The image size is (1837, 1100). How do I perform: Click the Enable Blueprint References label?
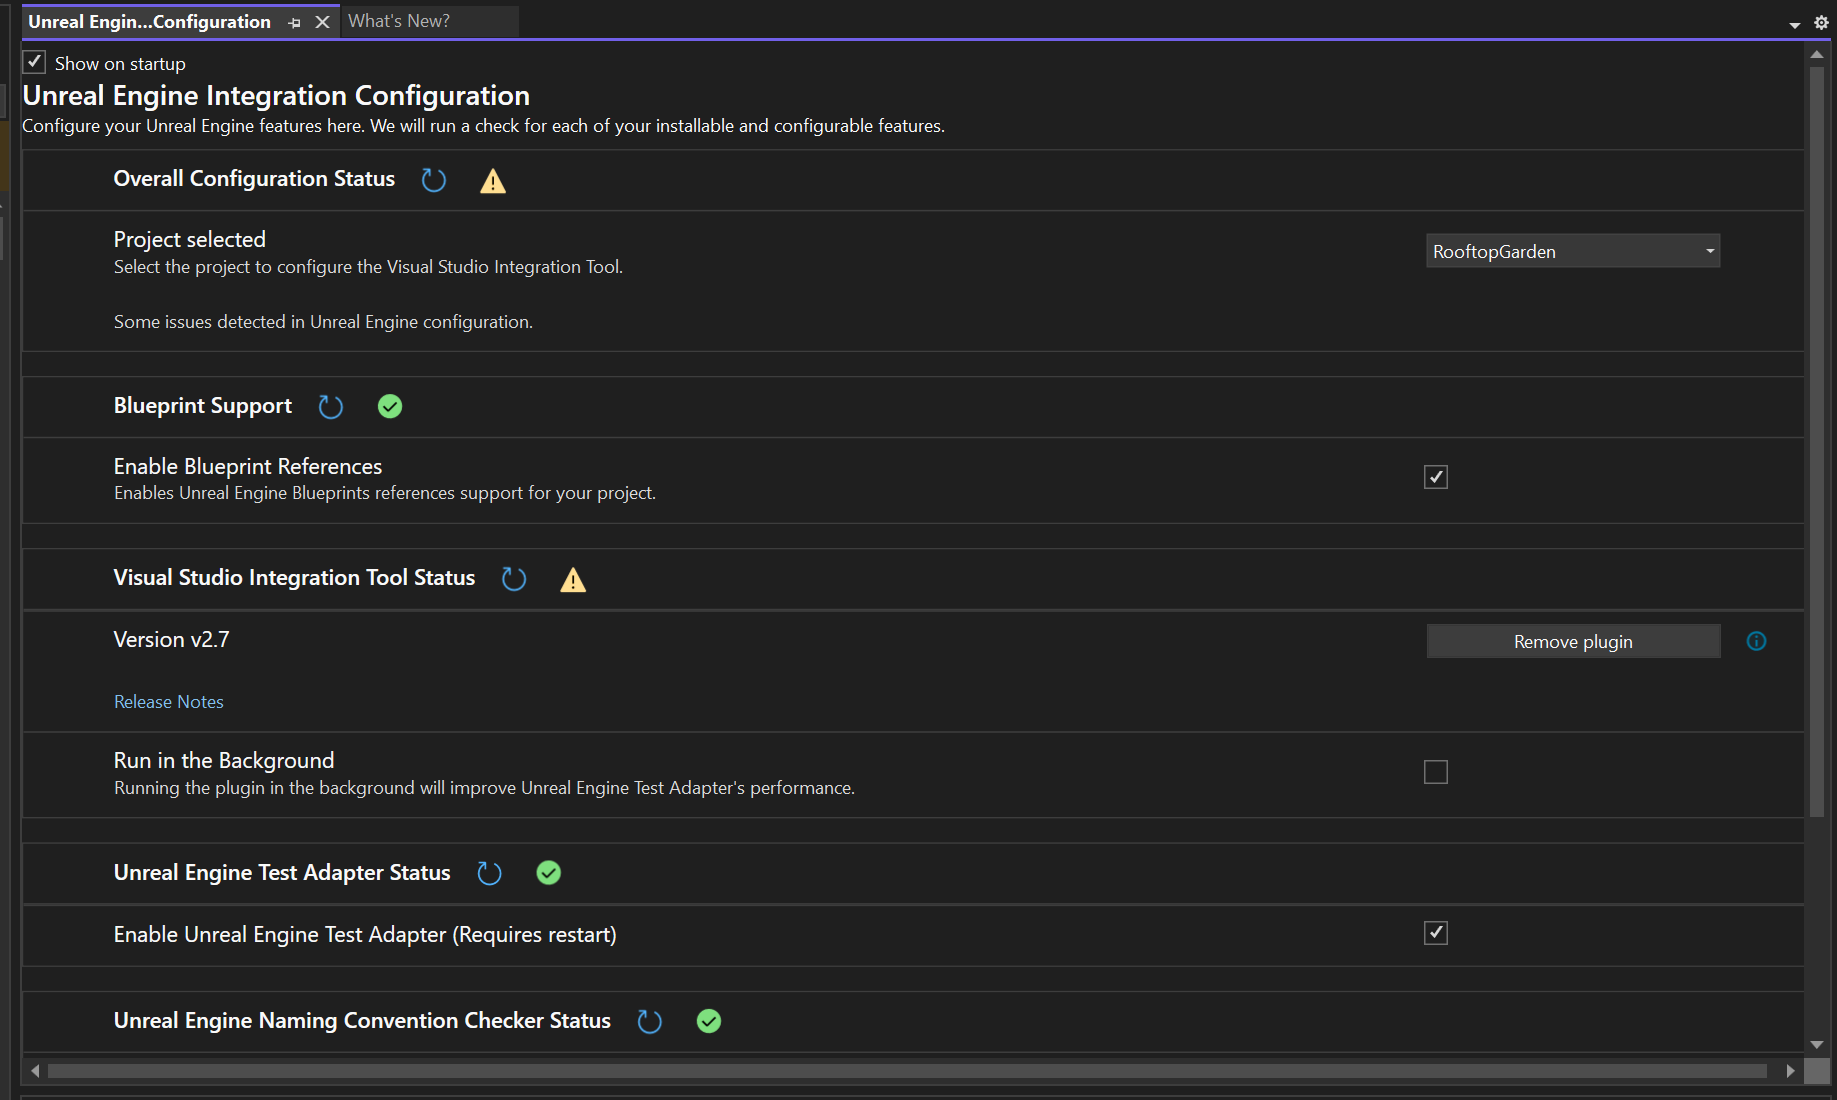point(248,467)
